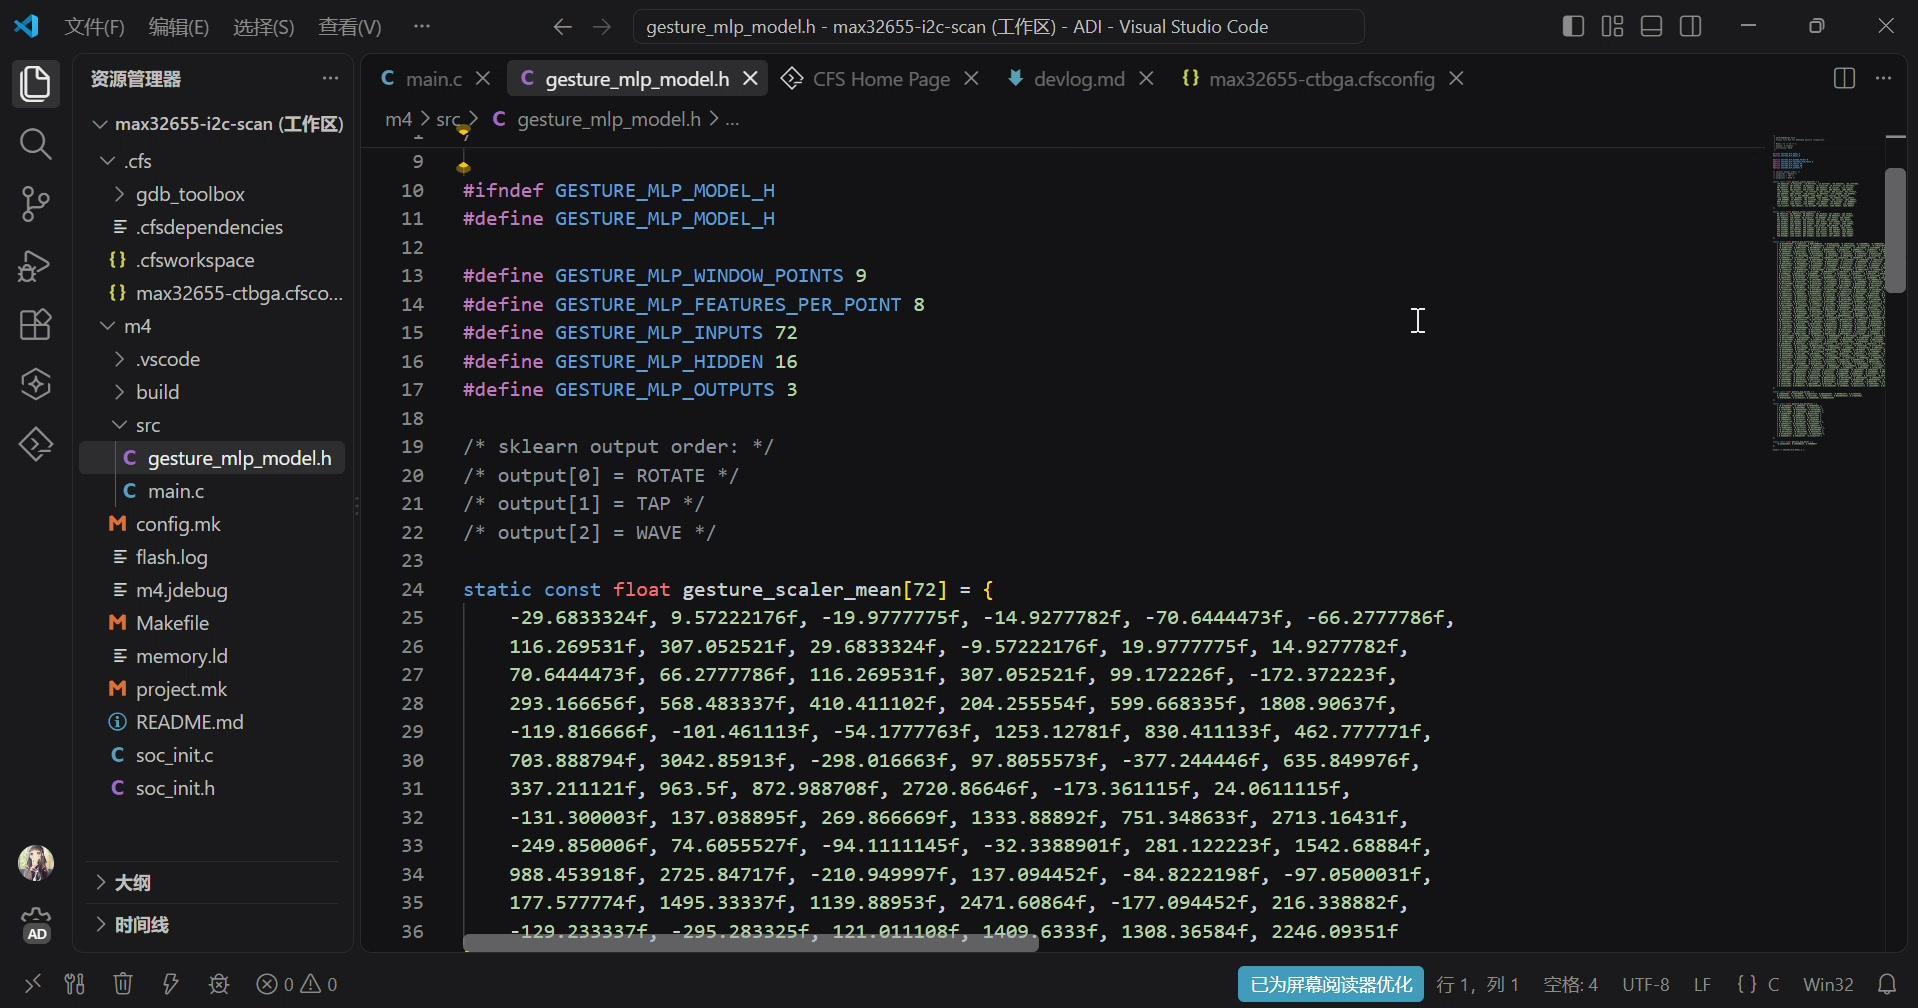Click Win32 configuration in status bar

[x=1828, y=984]
